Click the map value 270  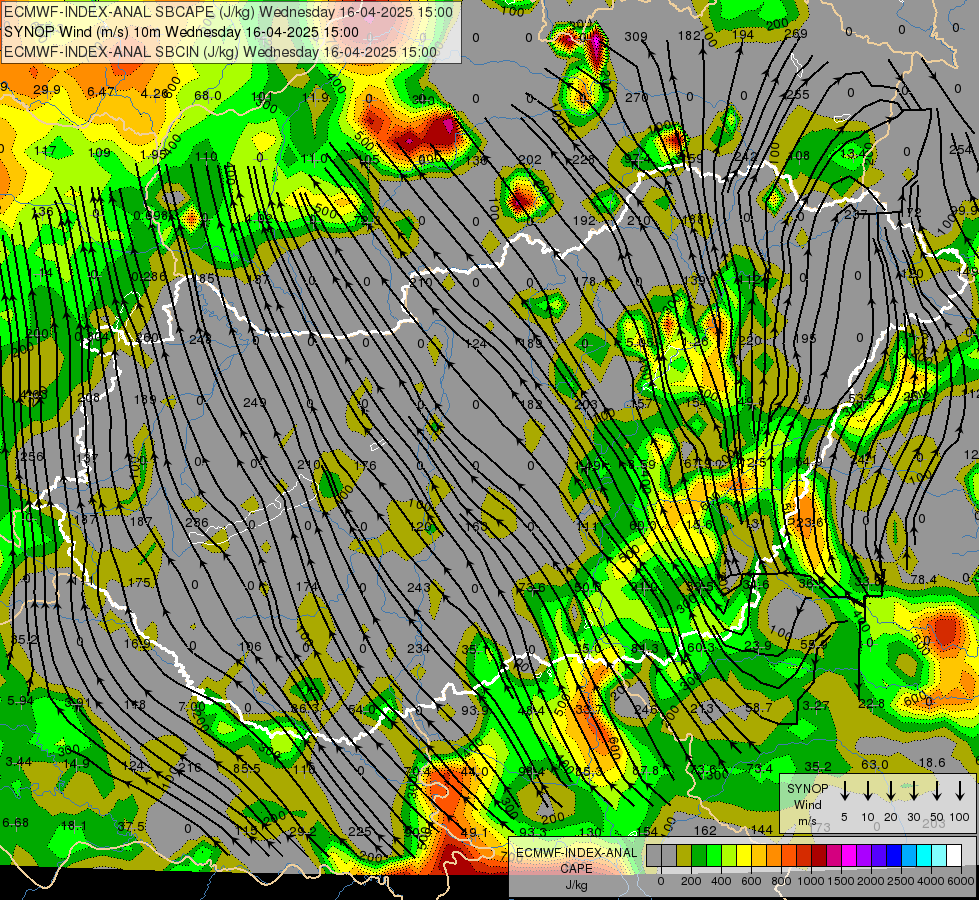tap(636, 97)
